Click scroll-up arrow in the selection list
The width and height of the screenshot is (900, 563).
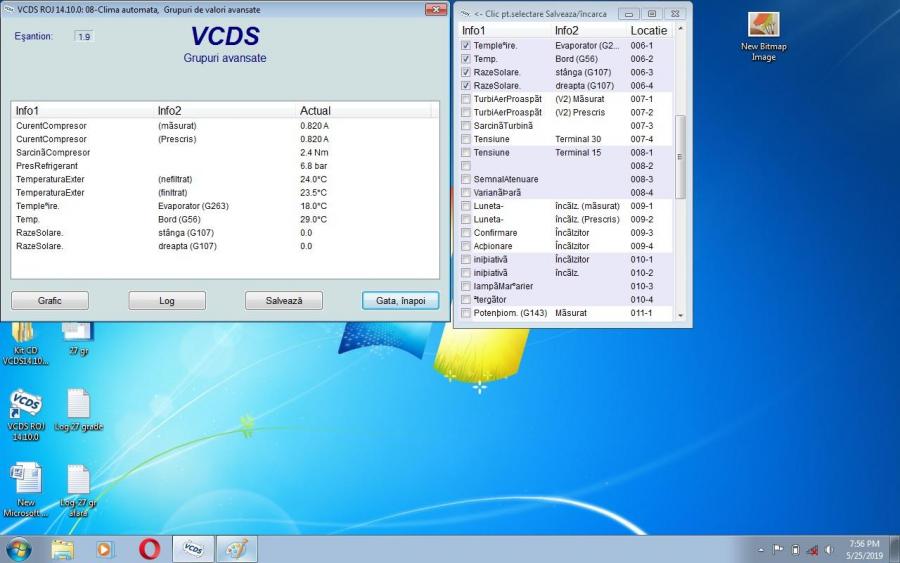point(681,31)
